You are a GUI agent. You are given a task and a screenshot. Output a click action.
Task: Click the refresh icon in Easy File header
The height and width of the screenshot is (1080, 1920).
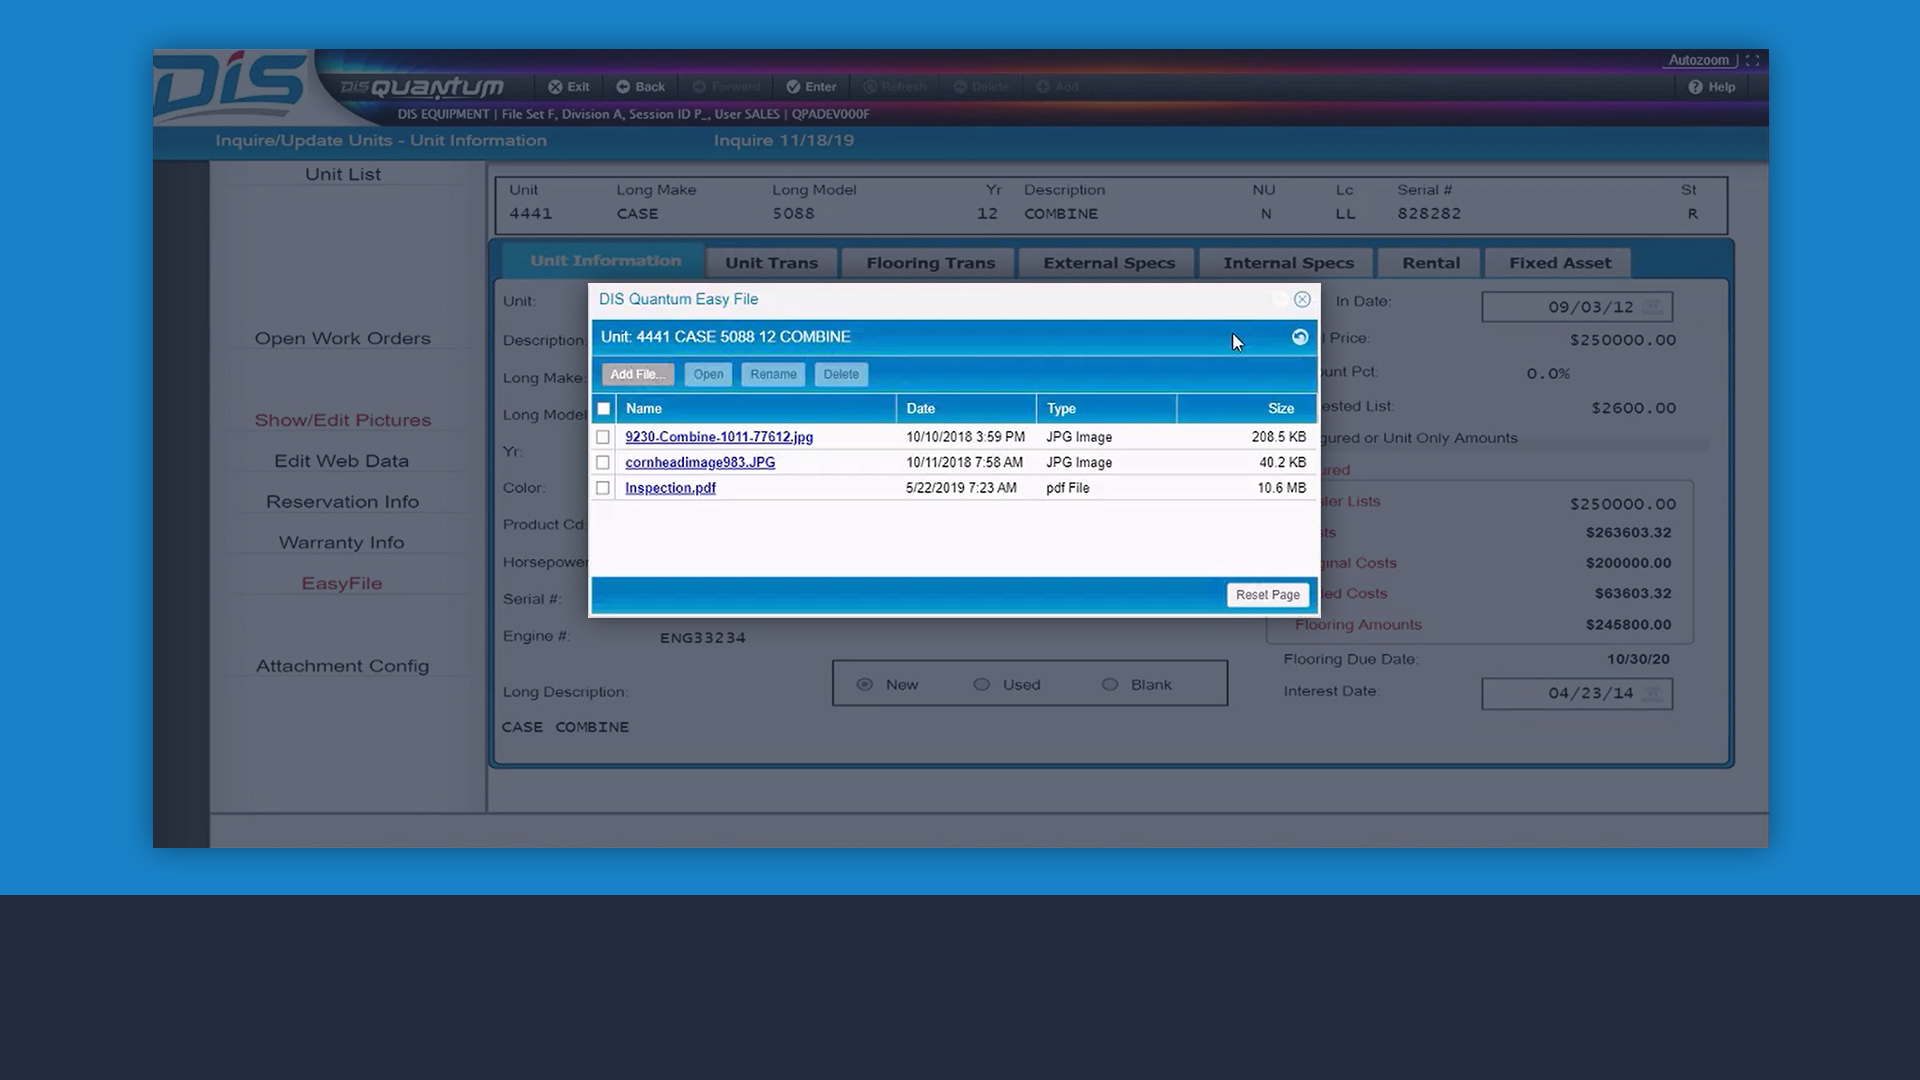(x=1300, y=337)
